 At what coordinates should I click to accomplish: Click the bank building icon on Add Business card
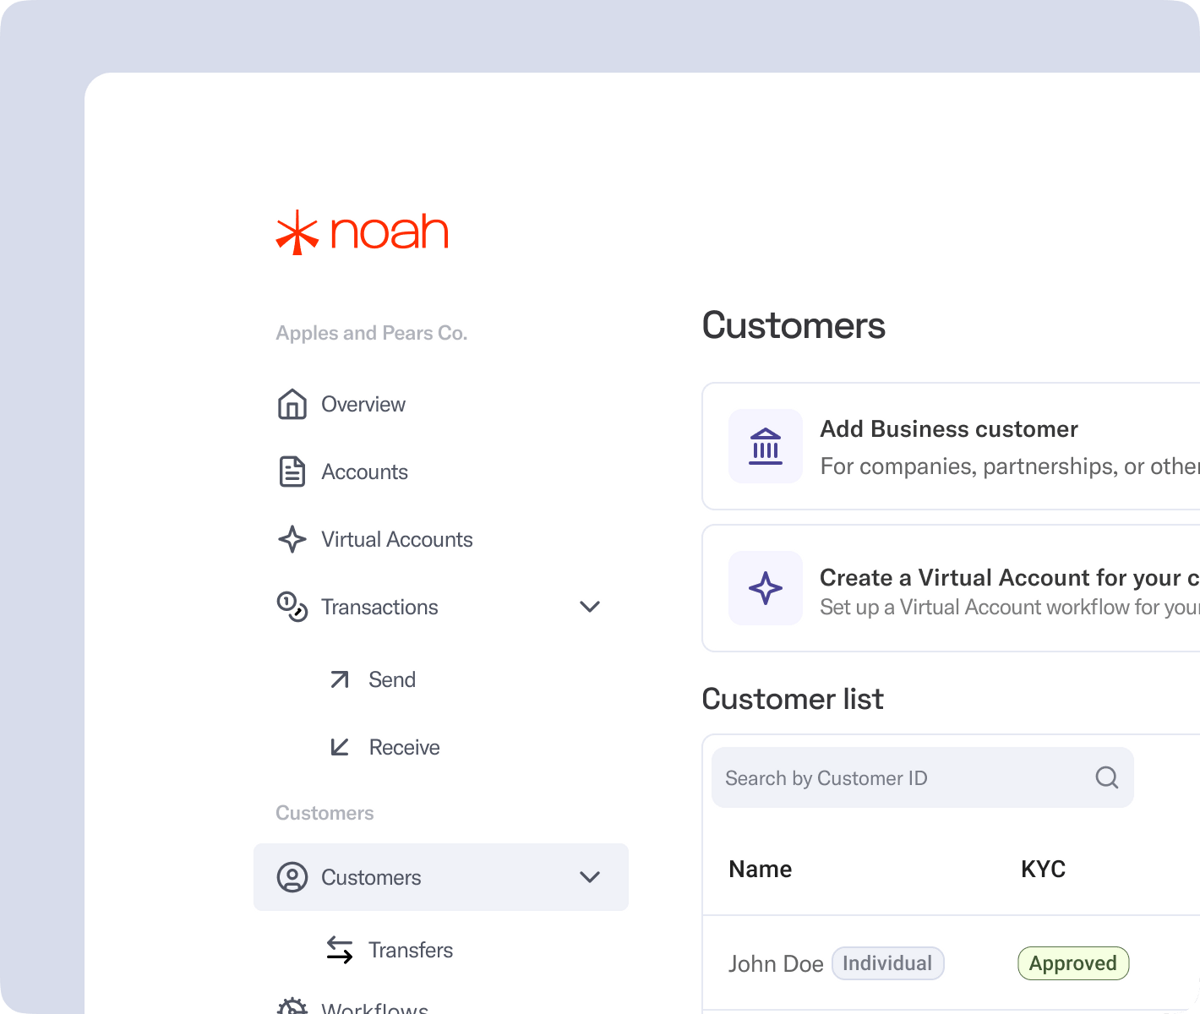coord(766,446)
